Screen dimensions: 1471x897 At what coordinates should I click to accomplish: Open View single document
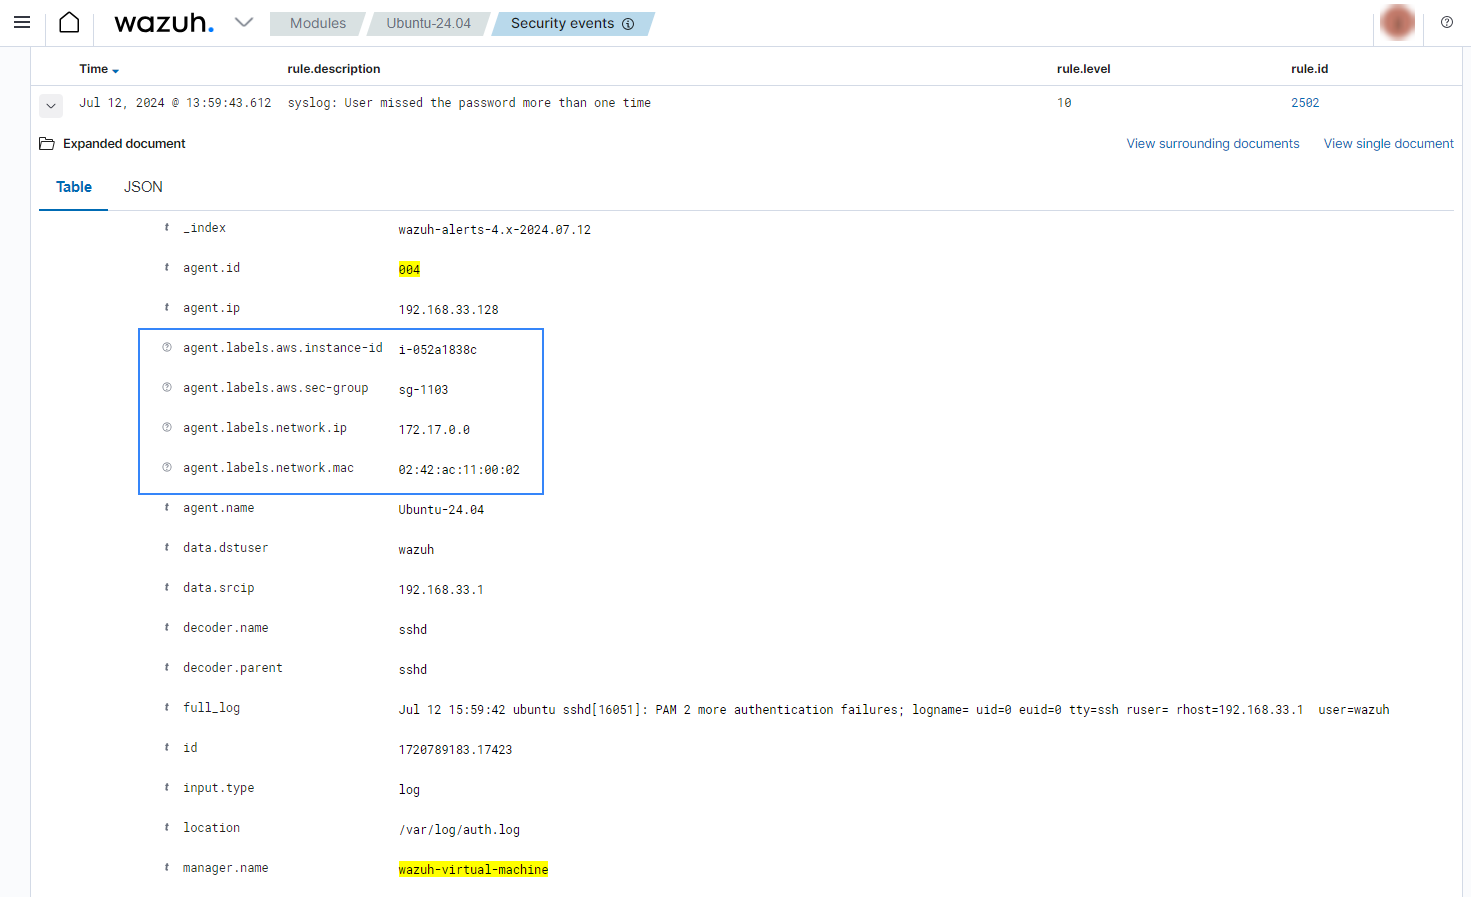(x=1388, y=143)
